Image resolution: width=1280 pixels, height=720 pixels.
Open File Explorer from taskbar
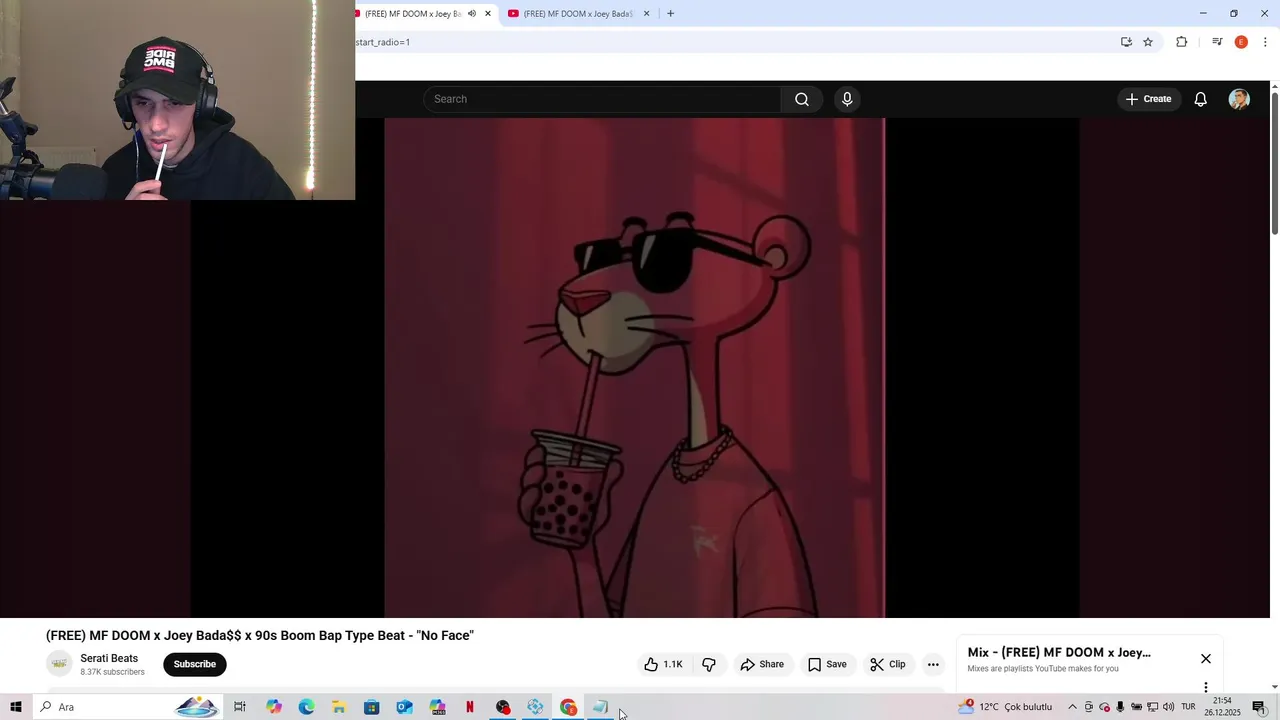click(x=339, y=707)
